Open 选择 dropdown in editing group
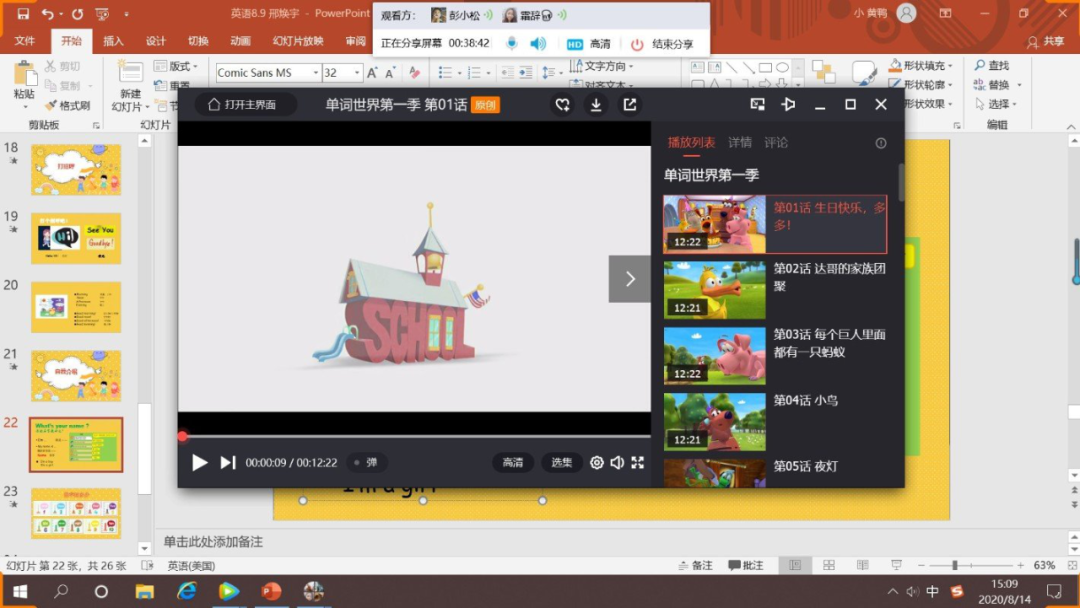The height and width of the screenshot is (608, 1080). click(998, 104)
